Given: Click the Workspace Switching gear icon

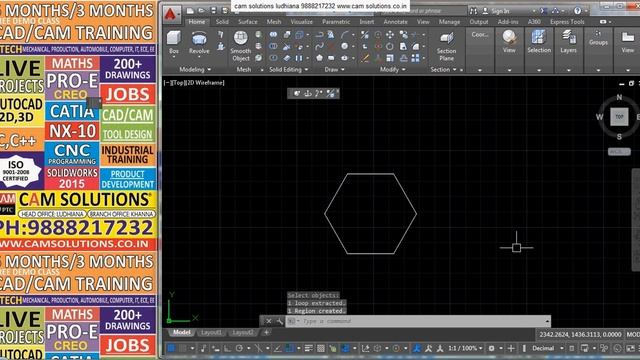Looking at the screenshot, I should coord(491,348).
